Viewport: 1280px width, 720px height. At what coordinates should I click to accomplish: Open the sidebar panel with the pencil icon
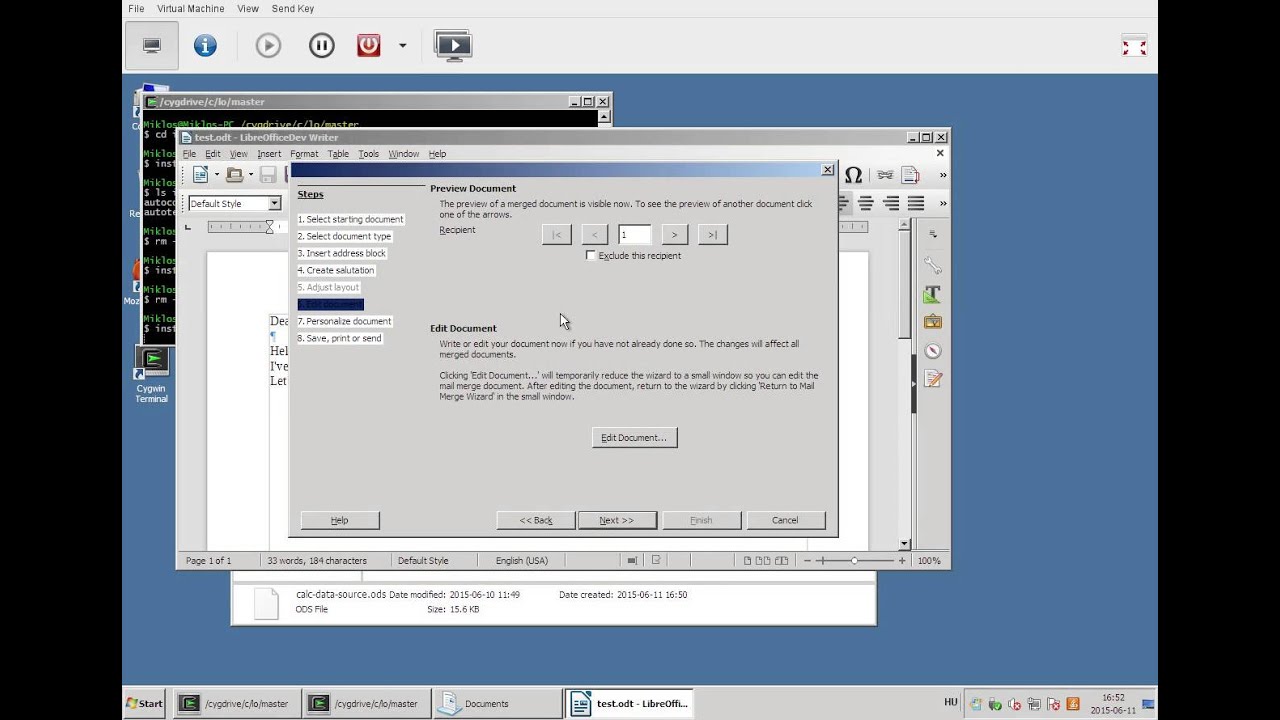tap(932, 379)
